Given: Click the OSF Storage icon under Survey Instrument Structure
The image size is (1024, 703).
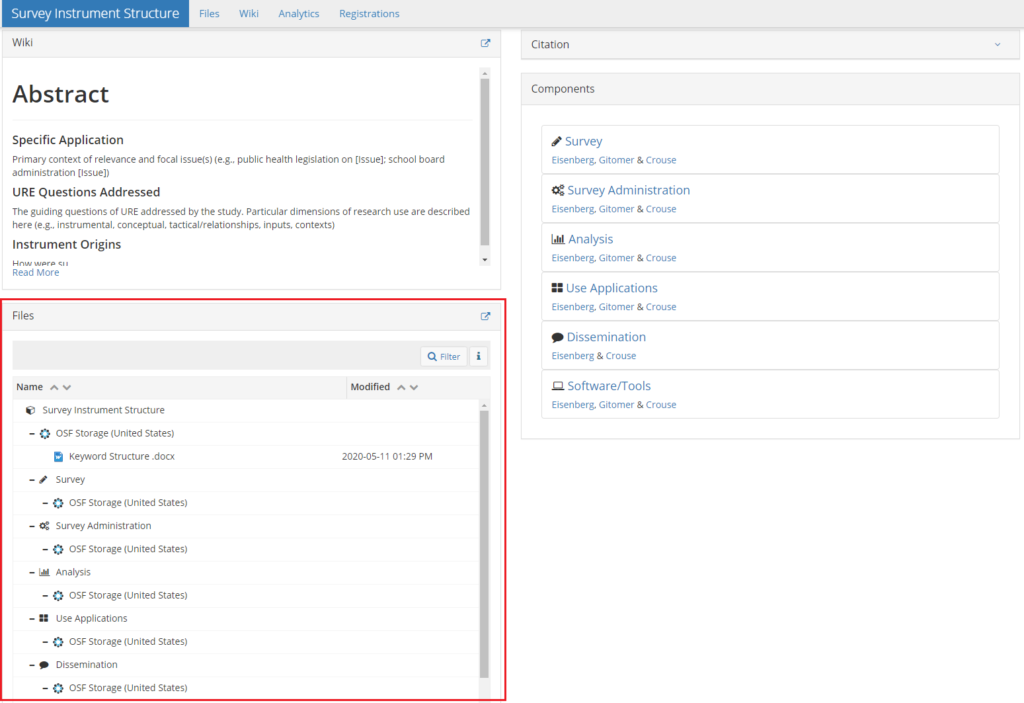Looking at the screenshot, I should click(x=45, y=434).
